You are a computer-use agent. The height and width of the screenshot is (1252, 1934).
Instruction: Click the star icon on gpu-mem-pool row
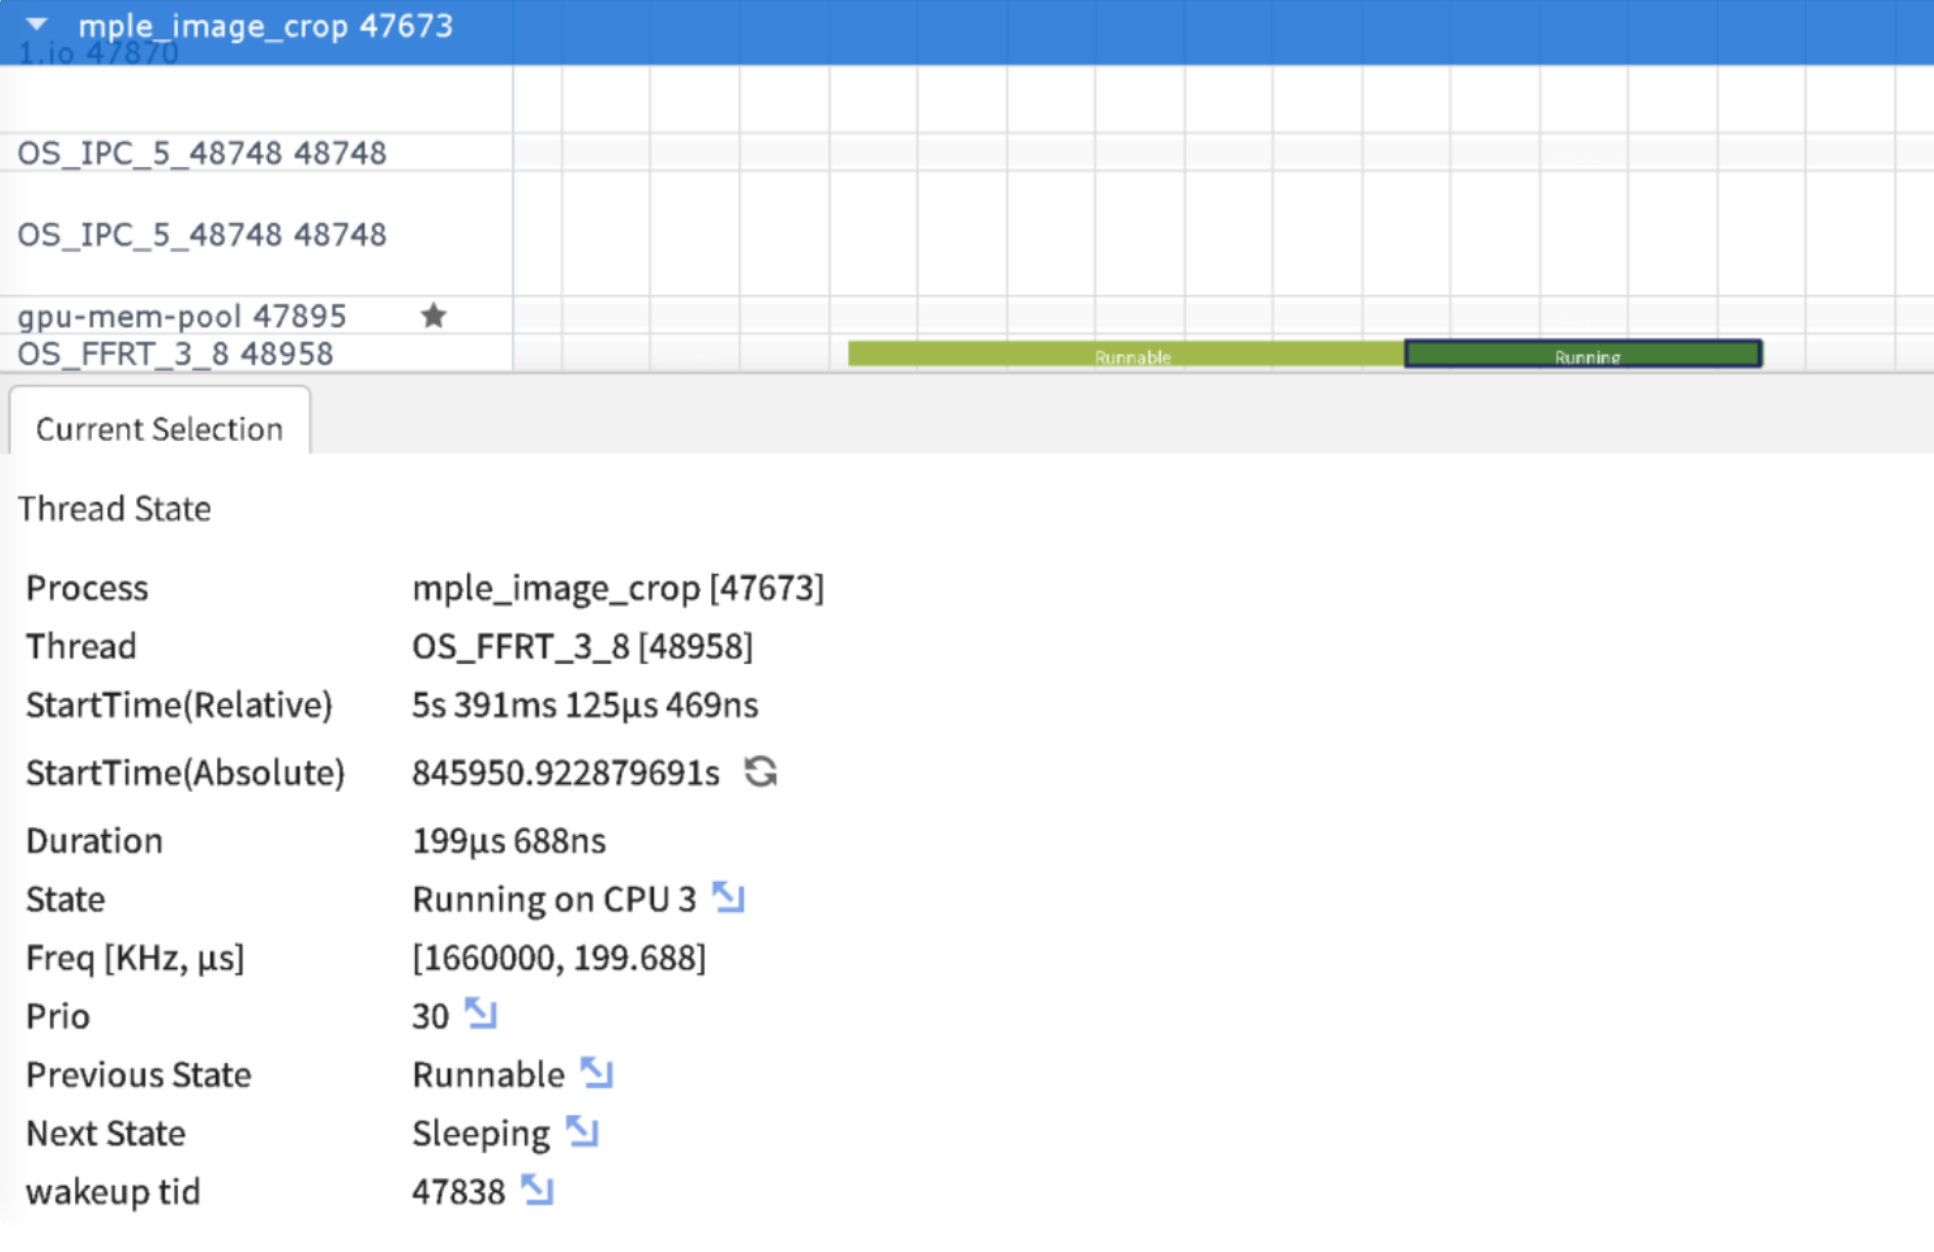433,316
